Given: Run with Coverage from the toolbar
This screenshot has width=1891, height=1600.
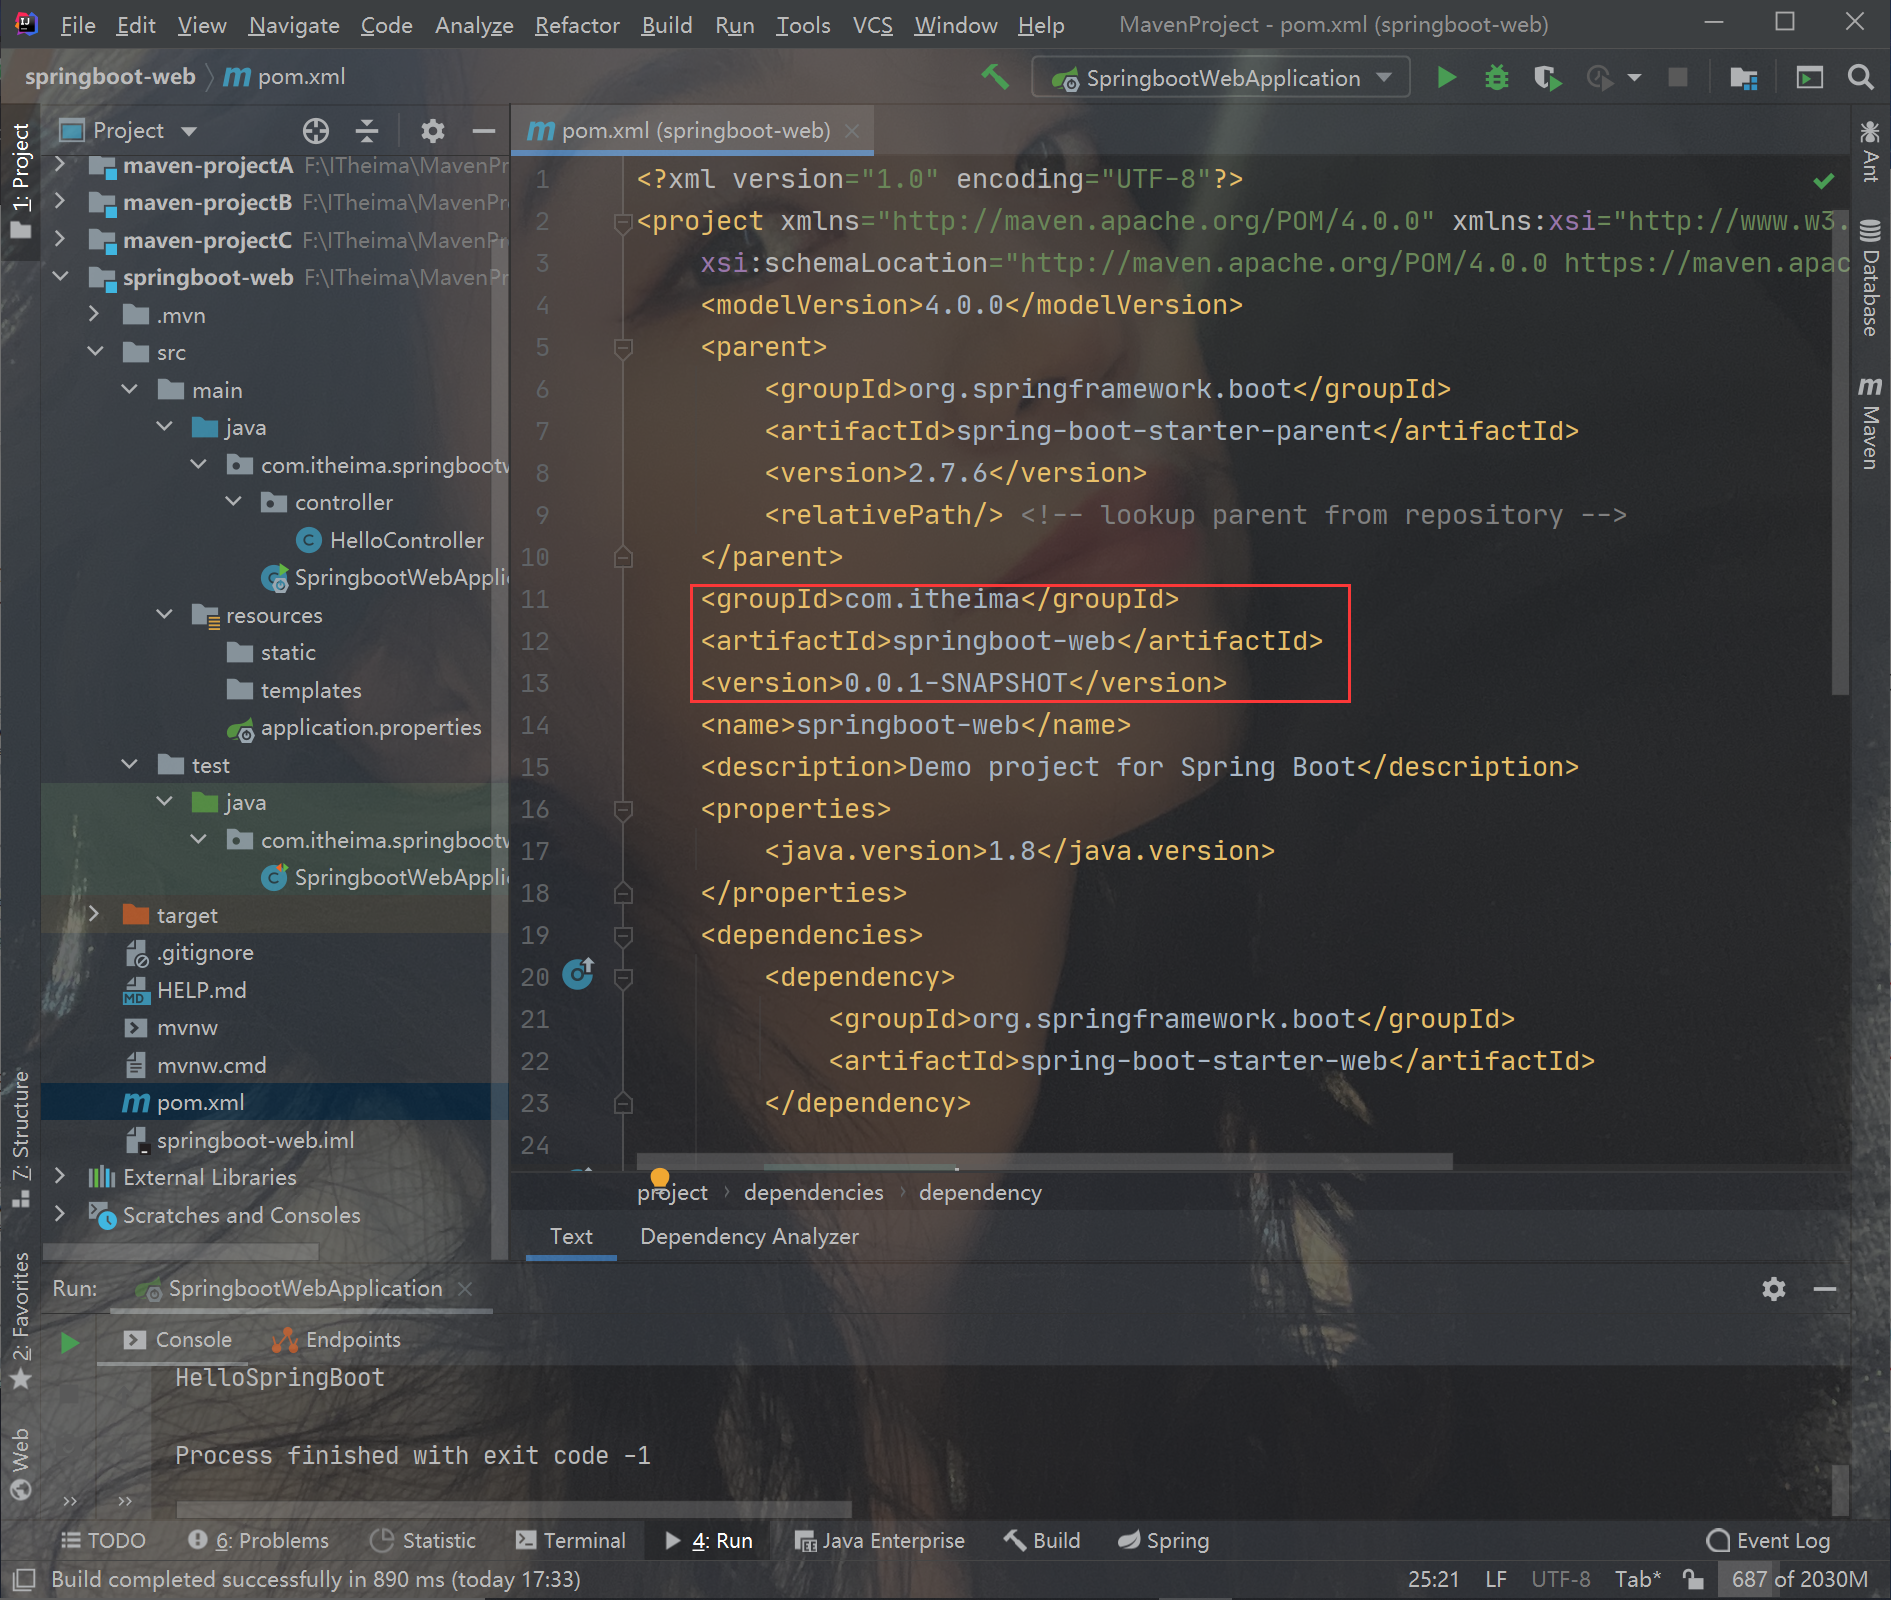Looking at the screenshot, I should point(1547,77).
